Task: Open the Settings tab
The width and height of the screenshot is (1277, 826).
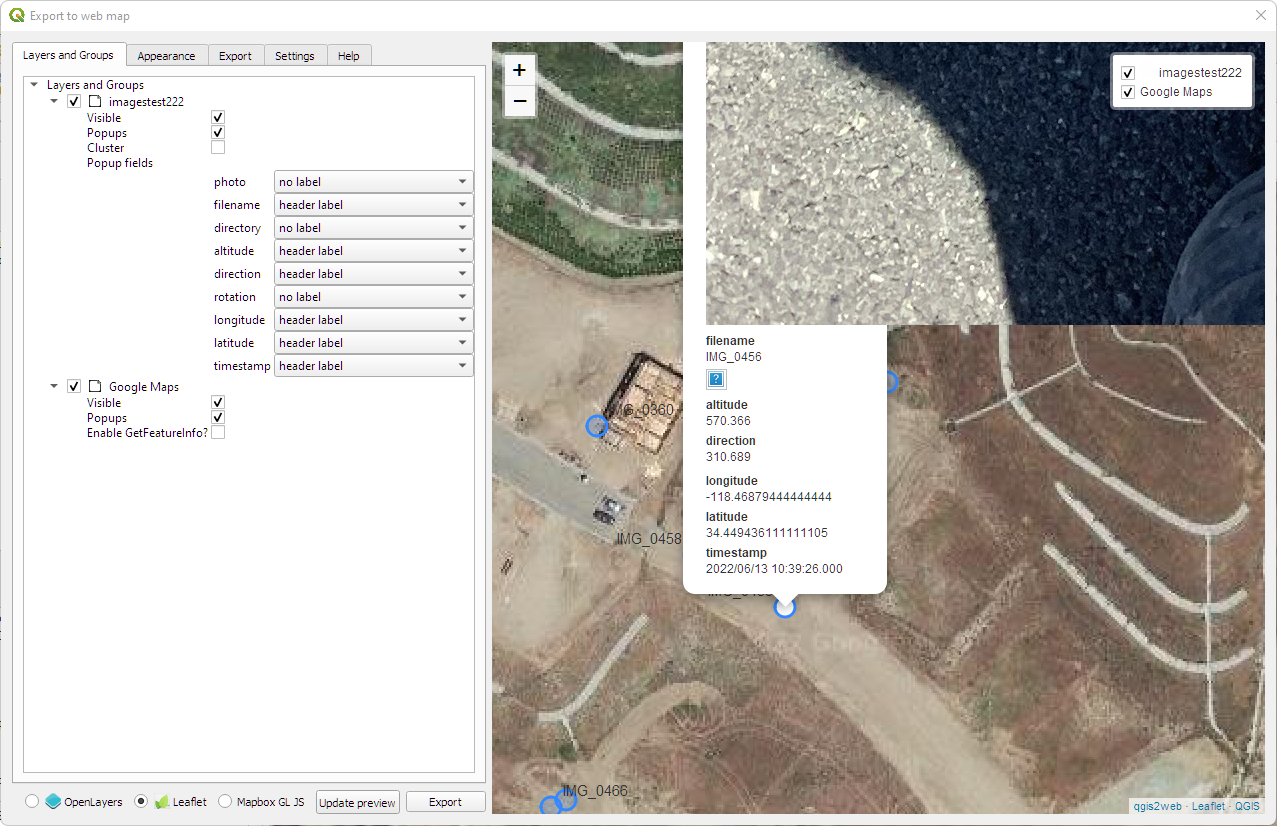Action: [294, 55]
